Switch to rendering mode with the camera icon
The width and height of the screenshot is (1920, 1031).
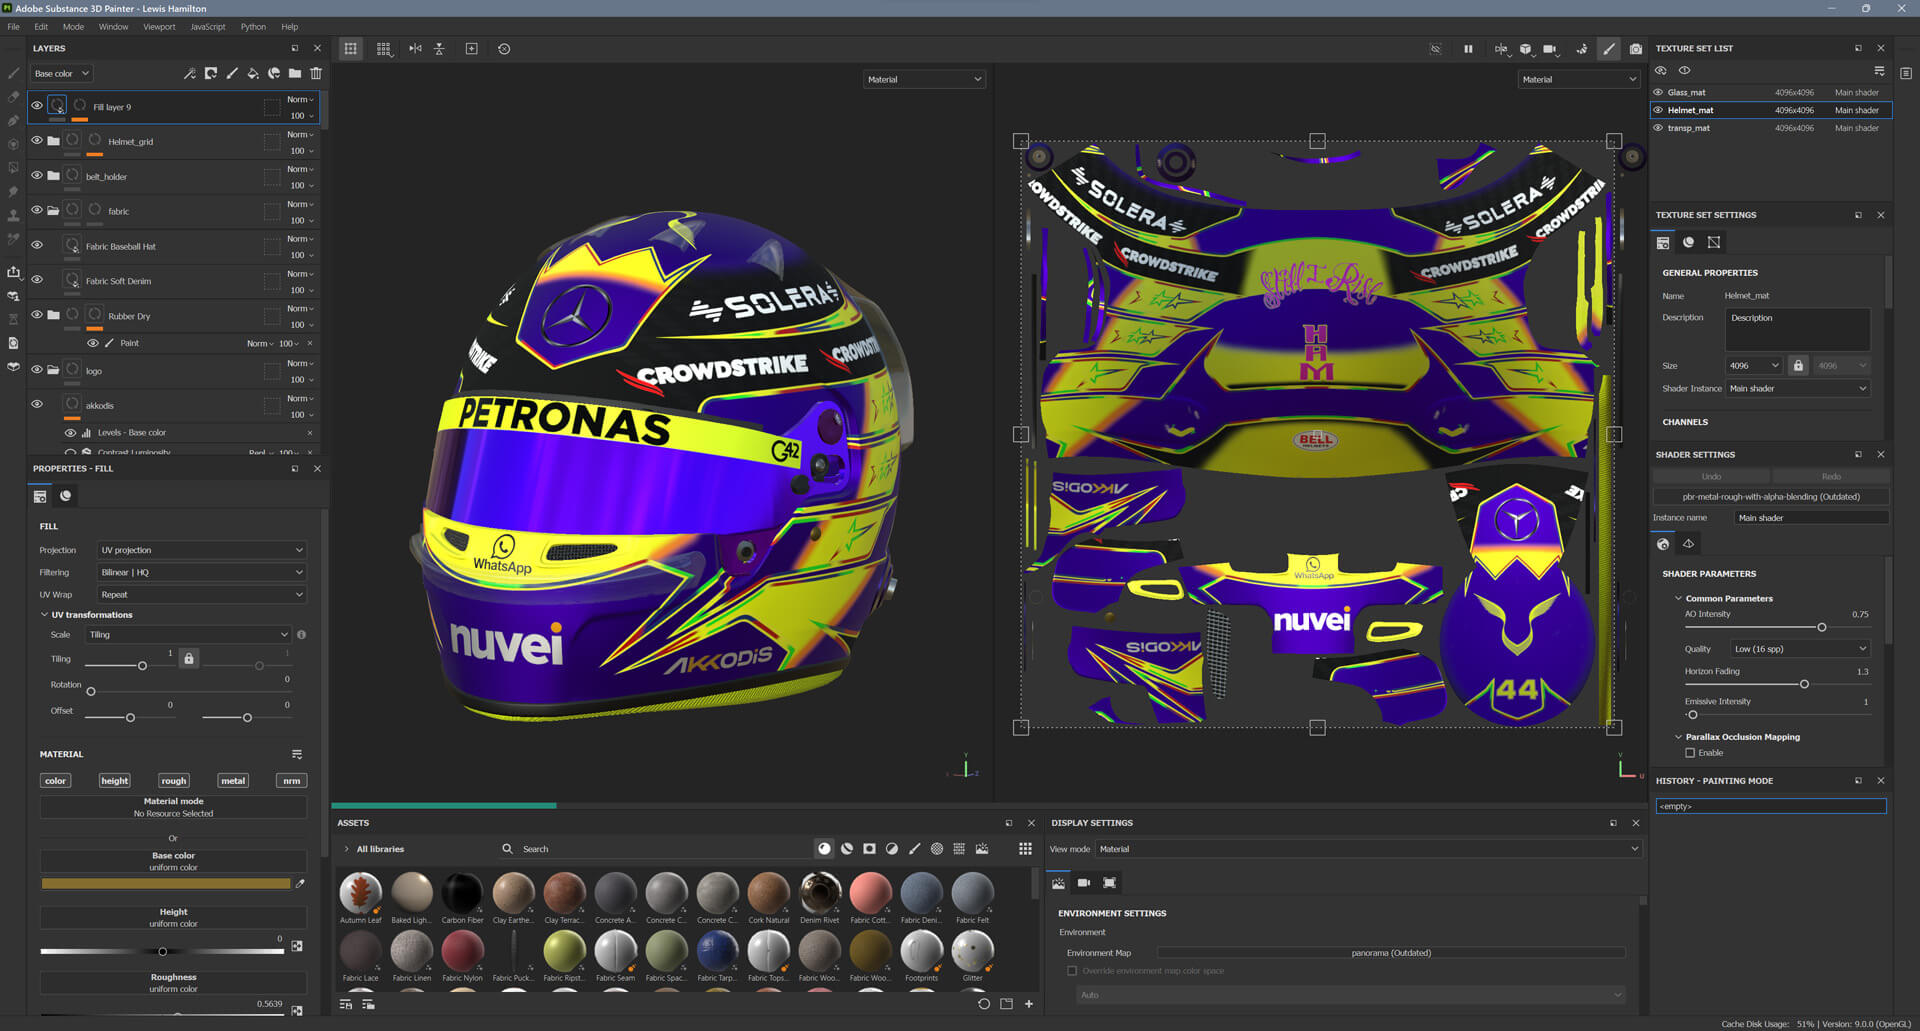point(1636,48)
